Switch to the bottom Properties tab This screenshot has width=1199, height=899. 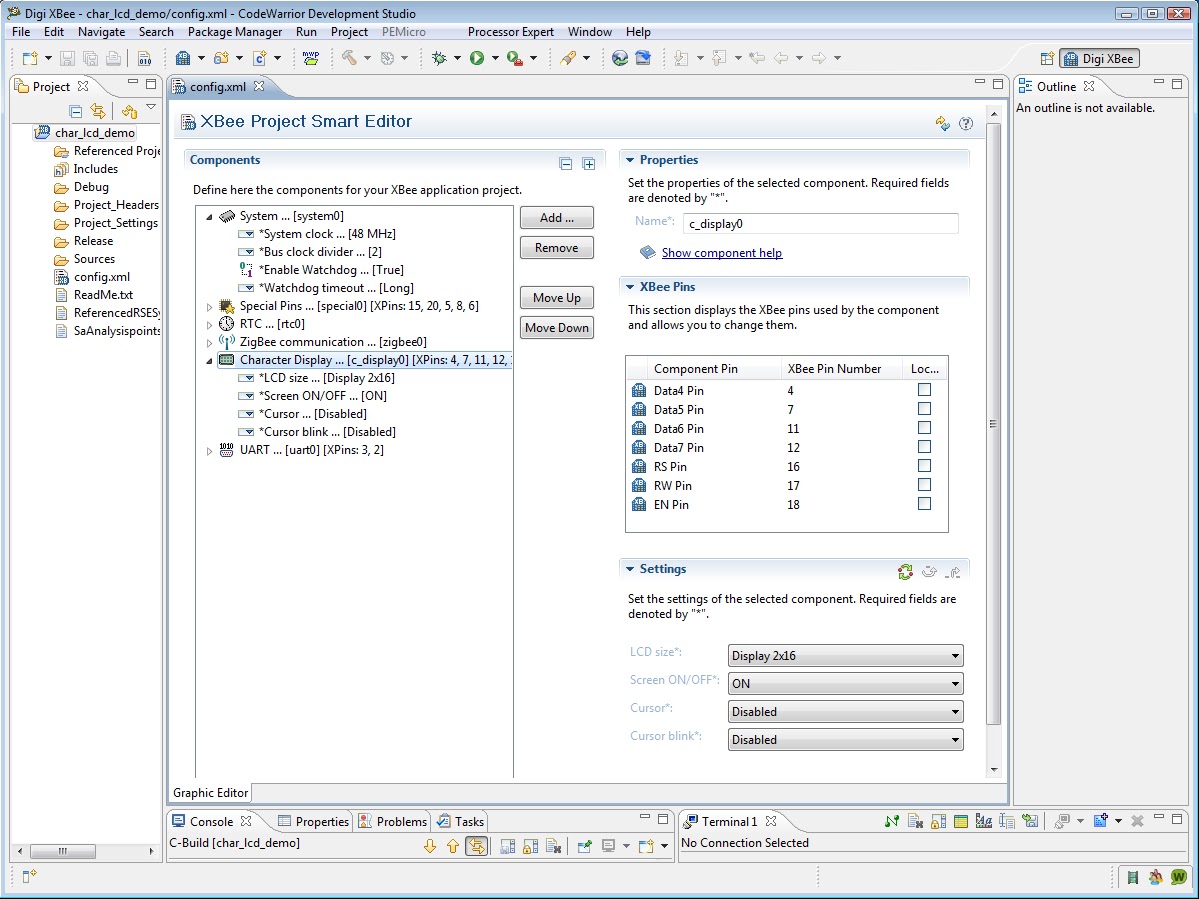pos(314,822)
